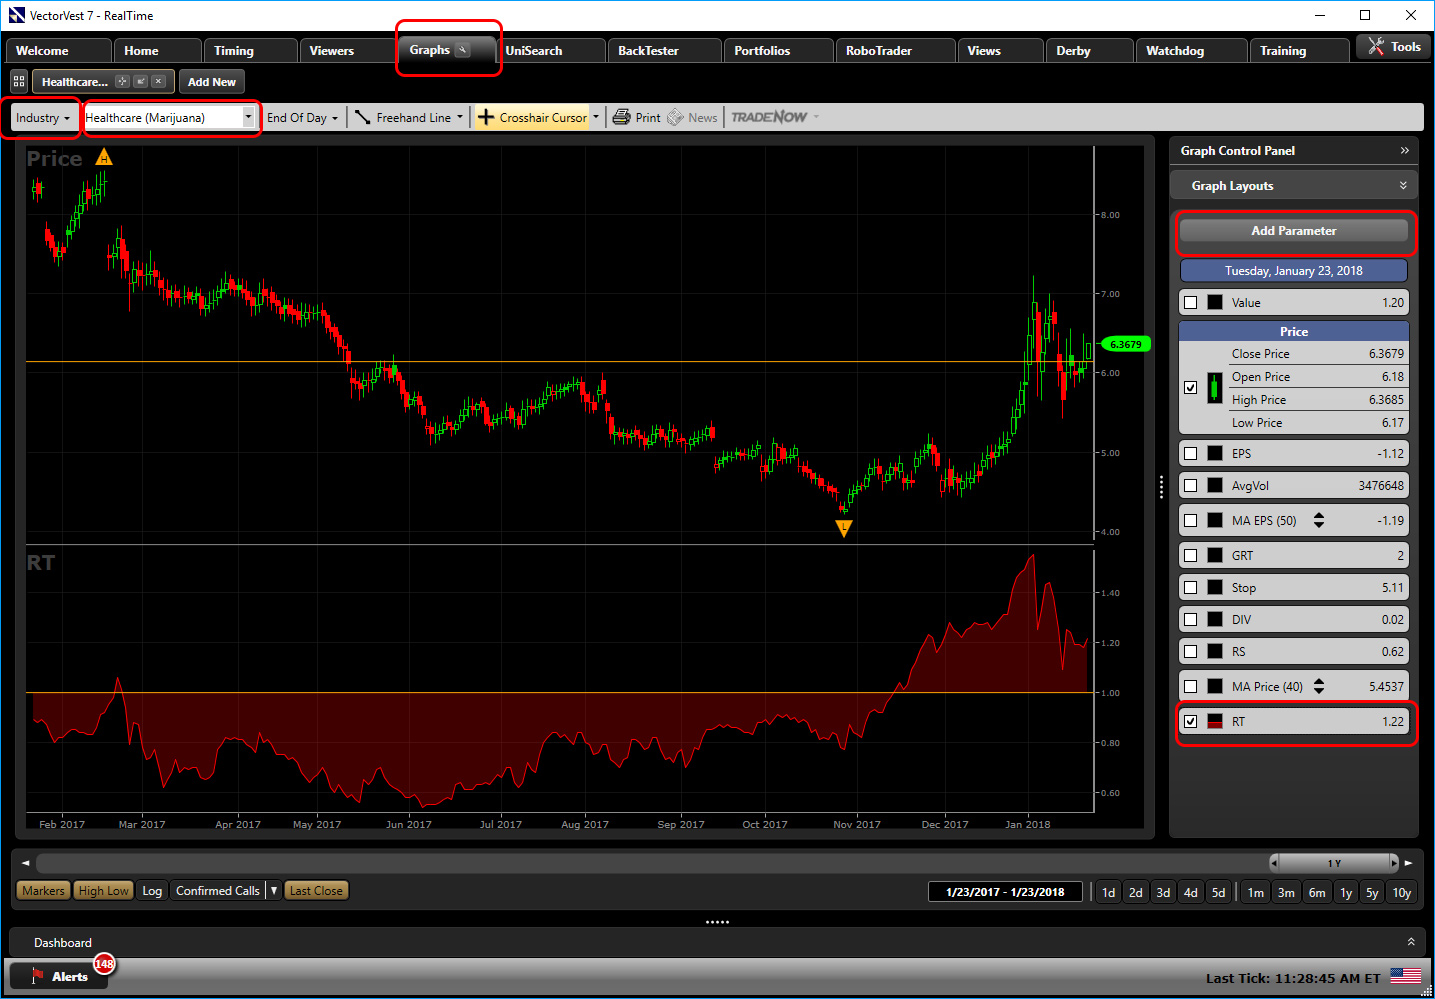
Task: Click the Add Parameter button
Action: tap(1293, 231)
